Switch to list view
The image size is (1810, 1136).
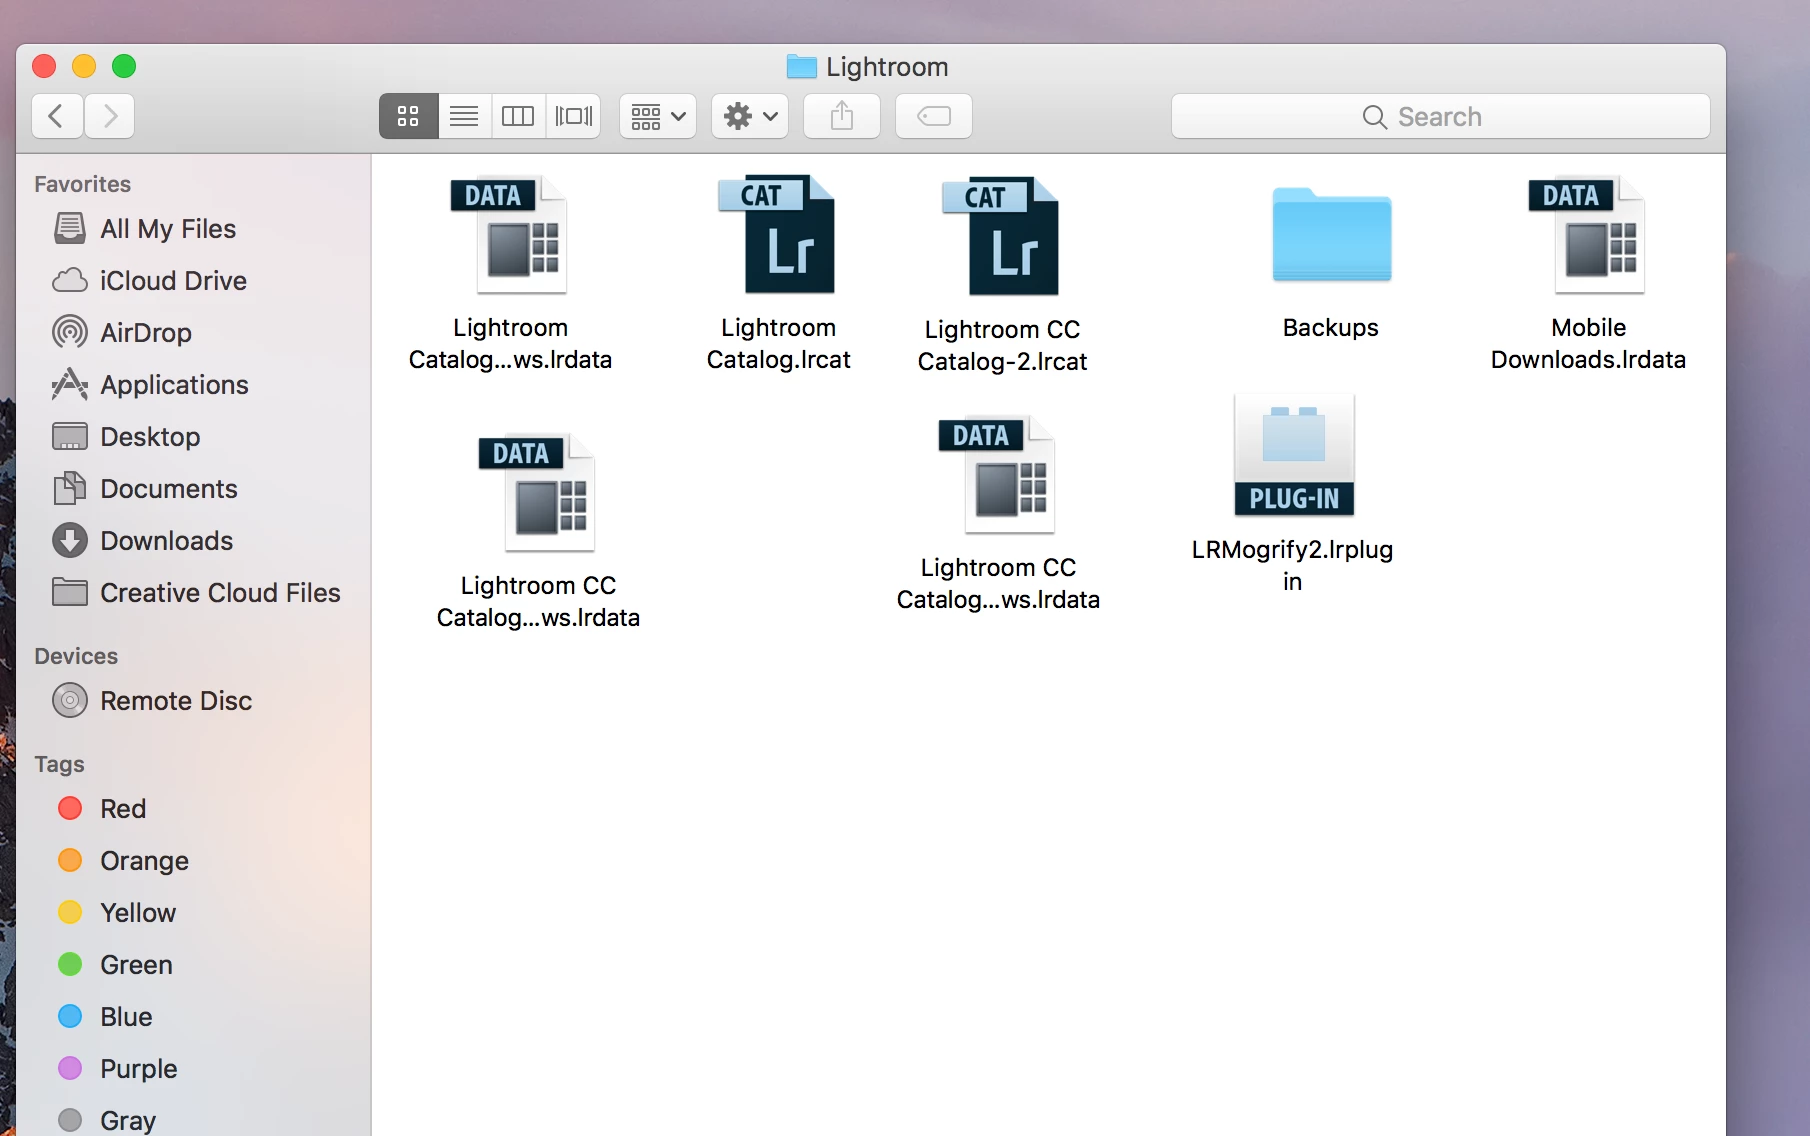tap(464, 116)
